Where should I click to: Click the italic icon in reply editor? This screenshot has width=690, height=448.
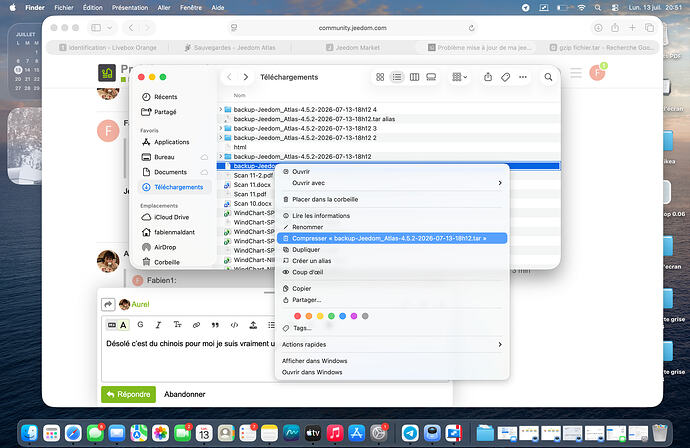pos(158,325)
